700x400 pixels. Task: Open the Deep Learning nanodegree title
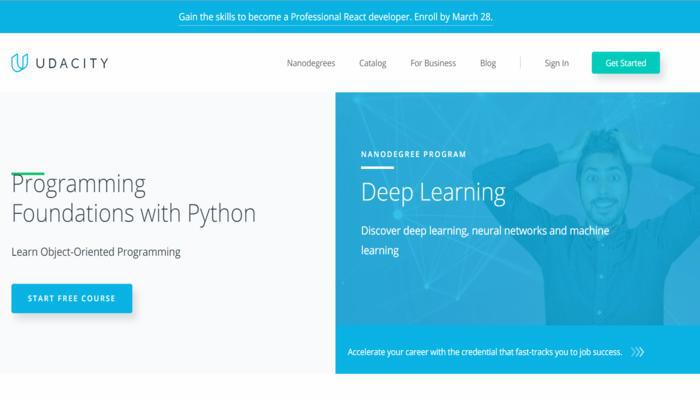433,192
